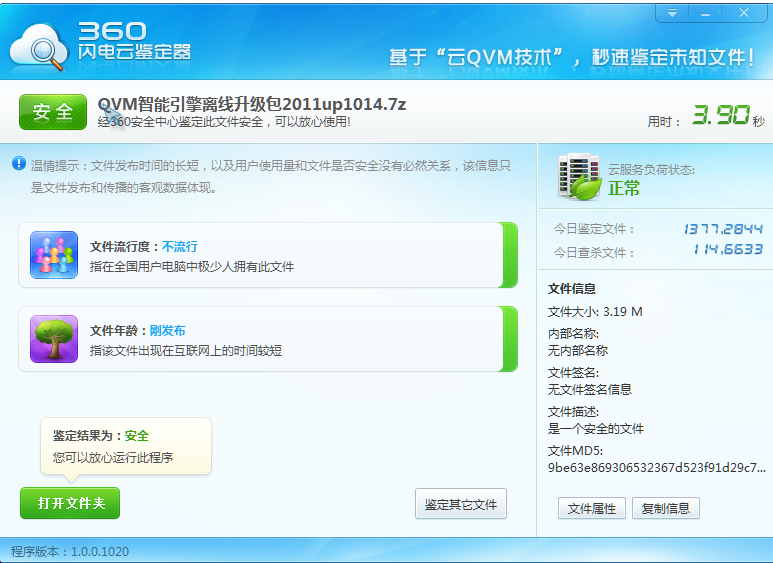
Task: Click the 3.90 elapsed time readout
Action: 720,116
